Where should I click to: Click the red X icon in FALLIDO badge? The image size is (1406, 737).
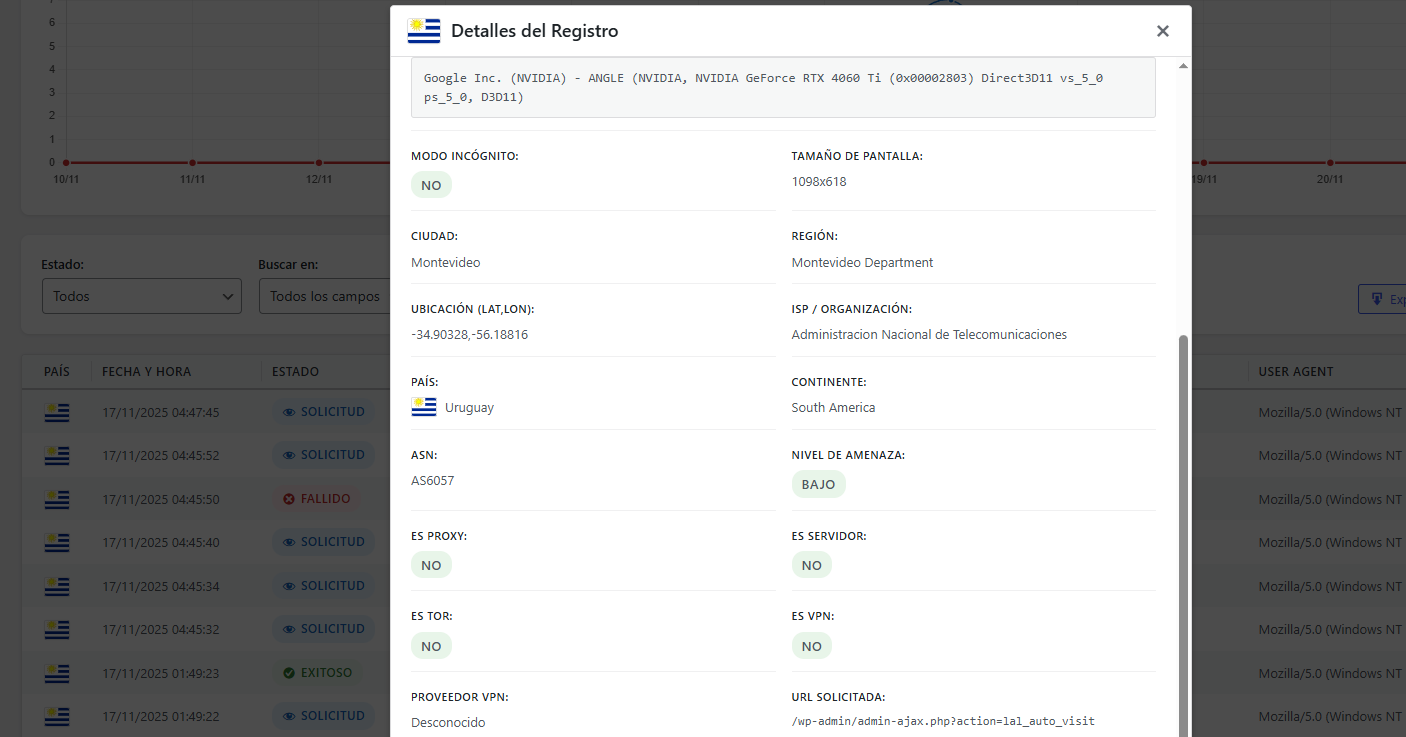click(x=290, y=499)
